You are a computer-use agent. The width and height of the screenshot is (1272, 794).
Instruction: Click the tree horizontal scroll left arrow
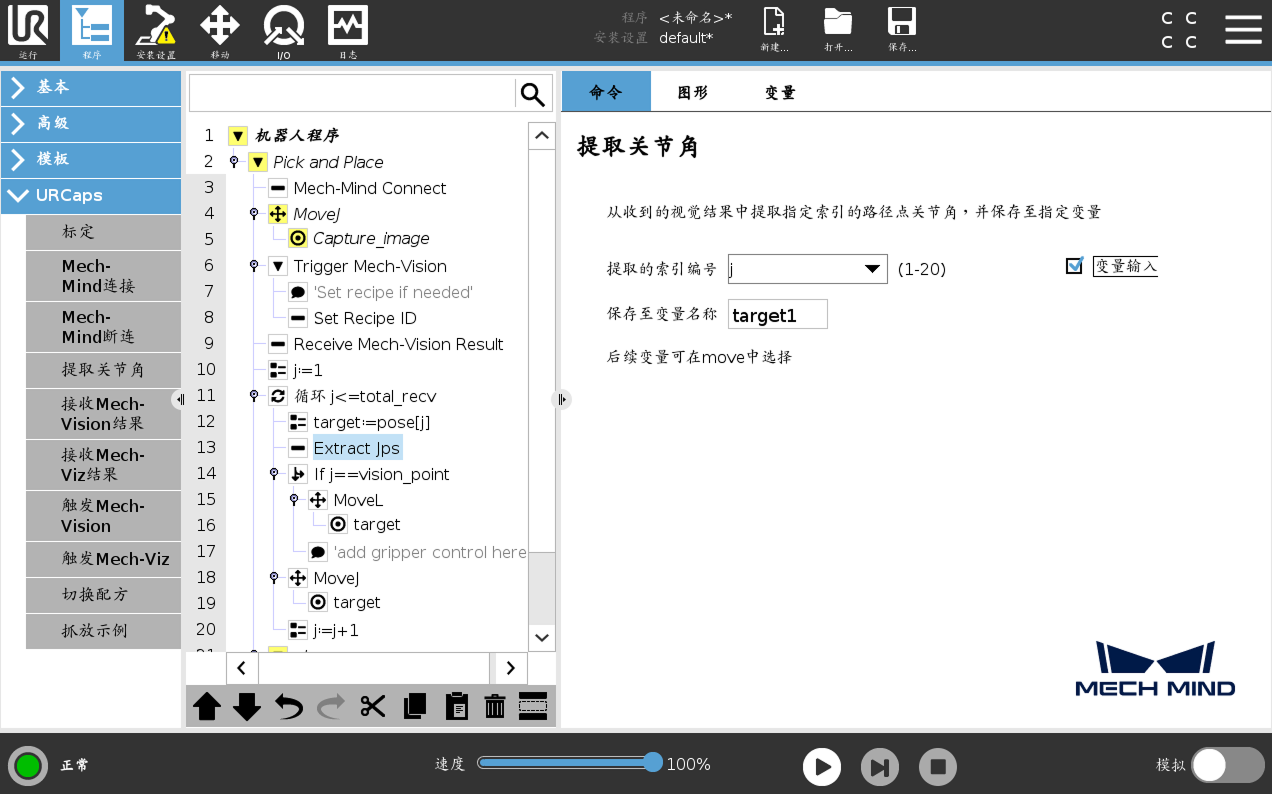242,668
